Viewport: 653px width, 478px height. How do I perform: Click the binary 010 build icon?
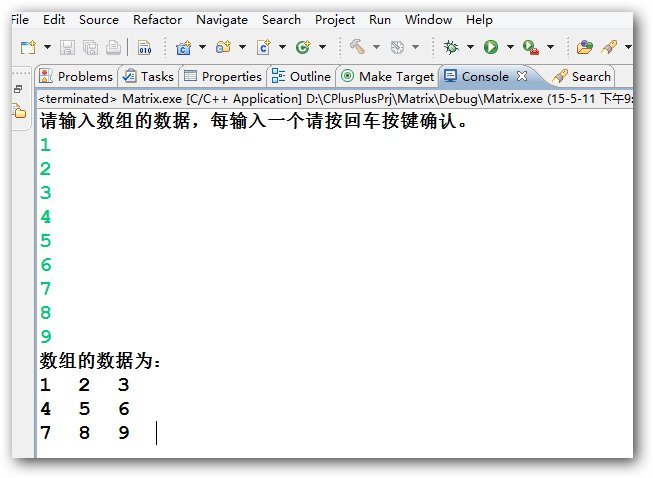145,47
